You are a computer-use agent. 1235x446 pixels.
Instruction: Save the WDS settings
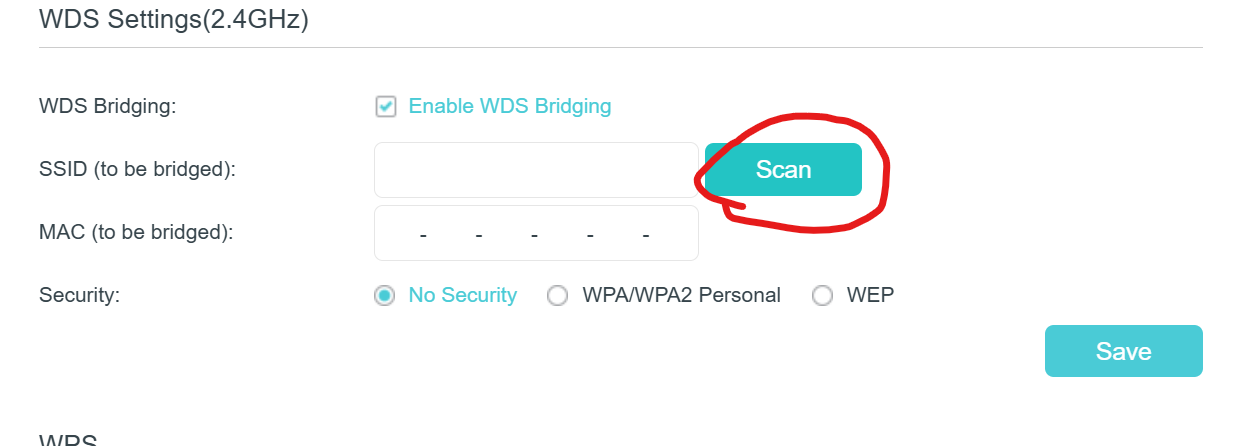(x=1123, y=351)
